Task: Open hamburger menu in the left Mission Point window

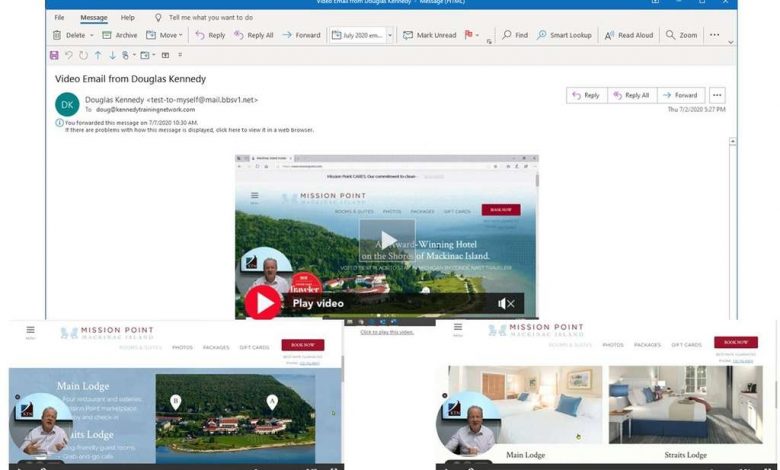Action: [x=30, y=330]
